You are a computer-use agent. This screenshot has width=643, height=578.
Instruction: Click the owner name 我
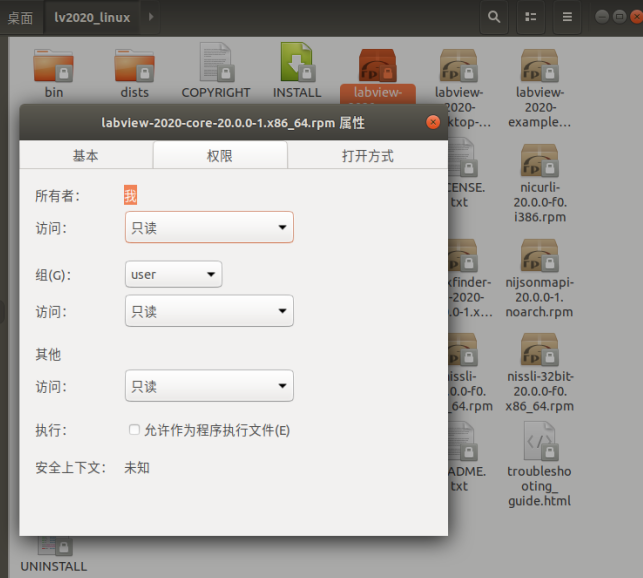(130, 195)
